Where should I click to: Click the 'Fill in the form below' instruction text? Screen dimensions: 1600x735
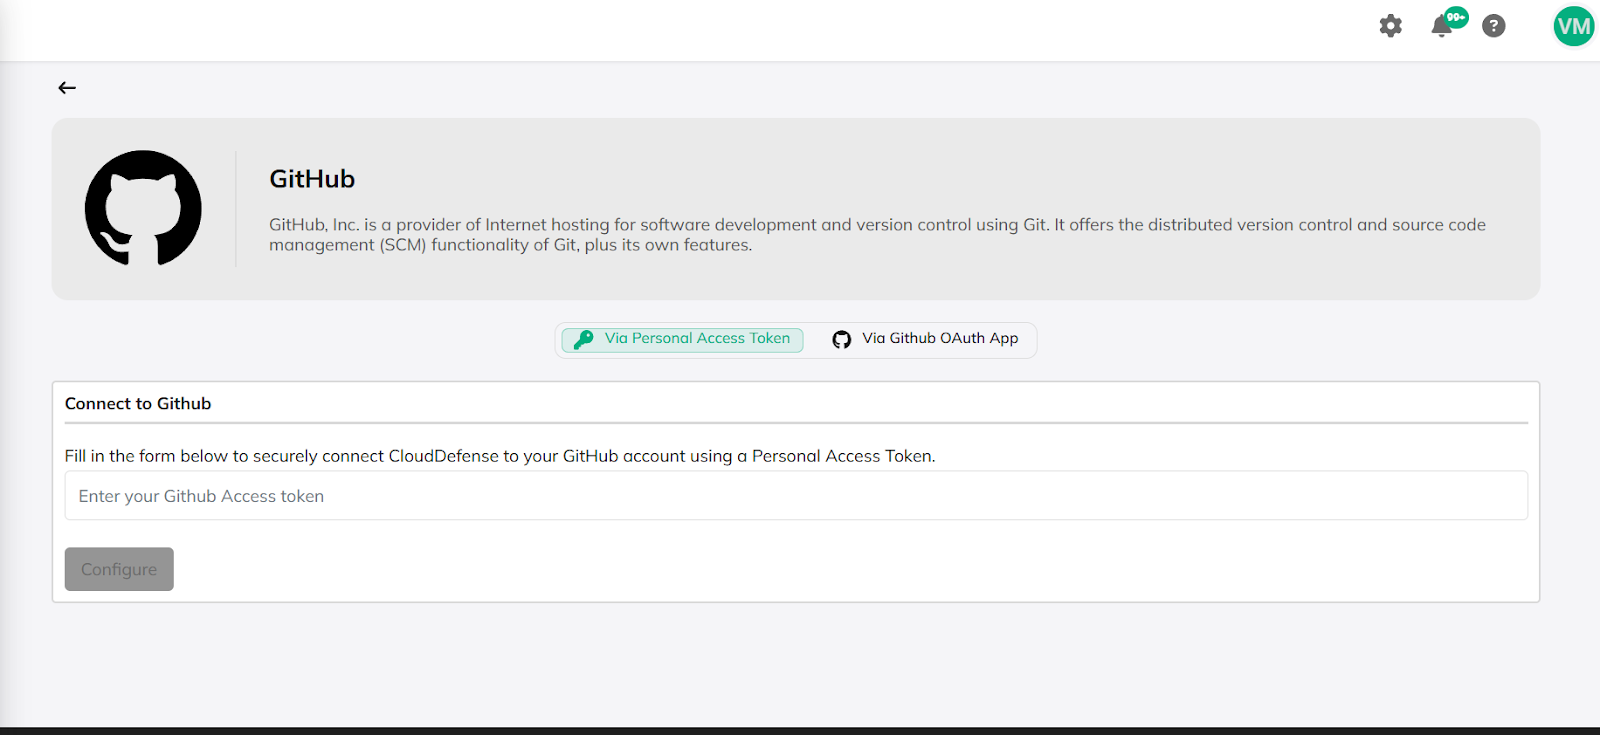tap(500, 456)
